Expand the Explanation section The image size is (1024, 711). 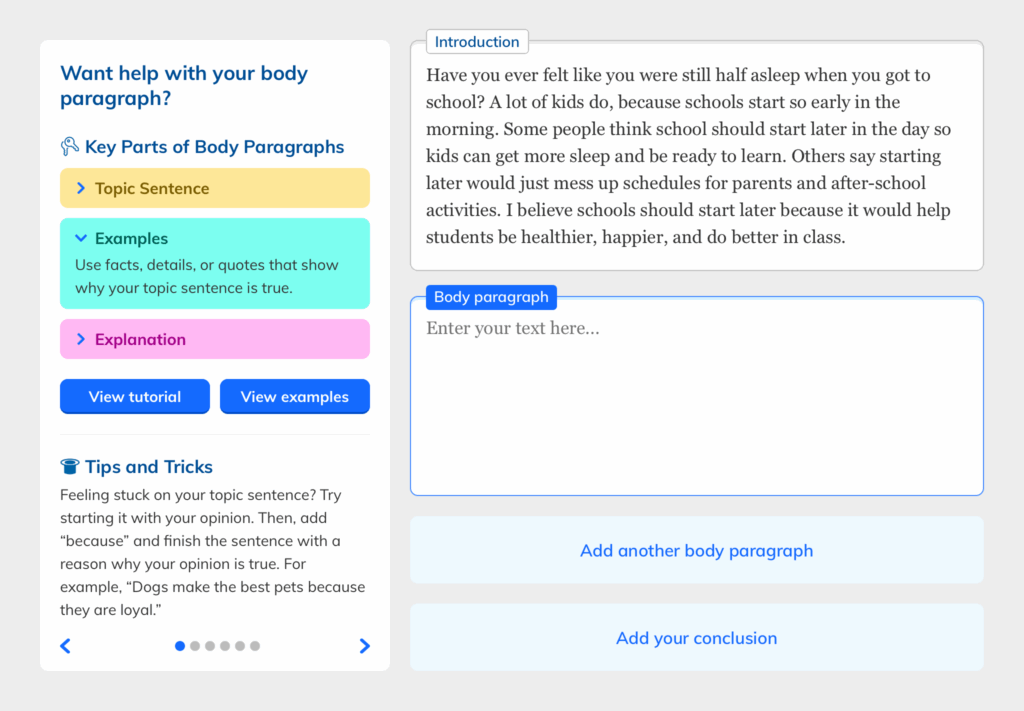pos(215,339)
